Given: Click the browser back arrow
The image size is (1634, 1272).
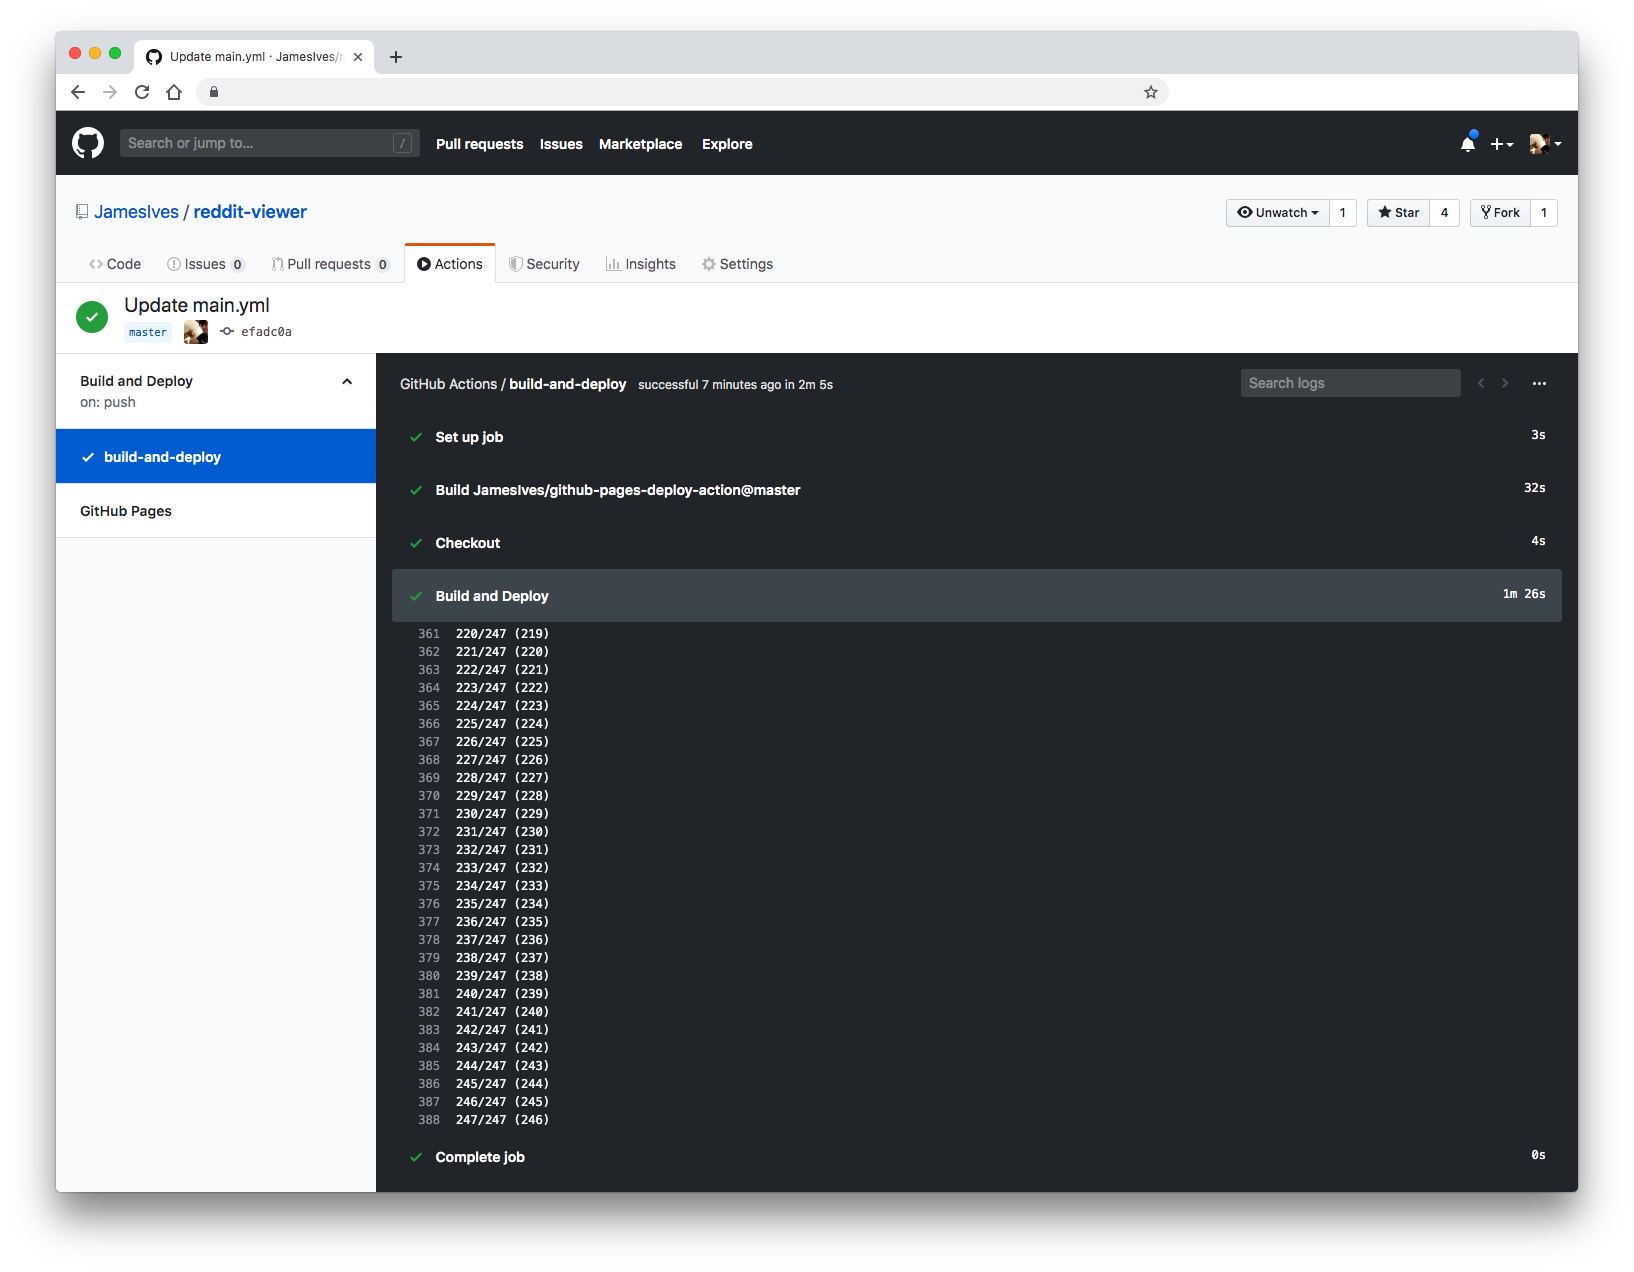Looking at the screenshot, I should (x=78, y=92).
